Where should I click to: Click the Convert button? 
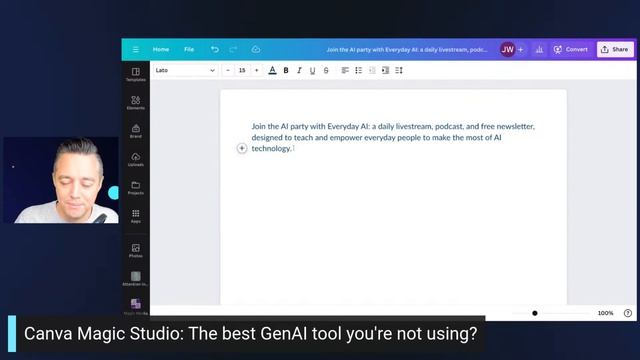coord(571,49)
